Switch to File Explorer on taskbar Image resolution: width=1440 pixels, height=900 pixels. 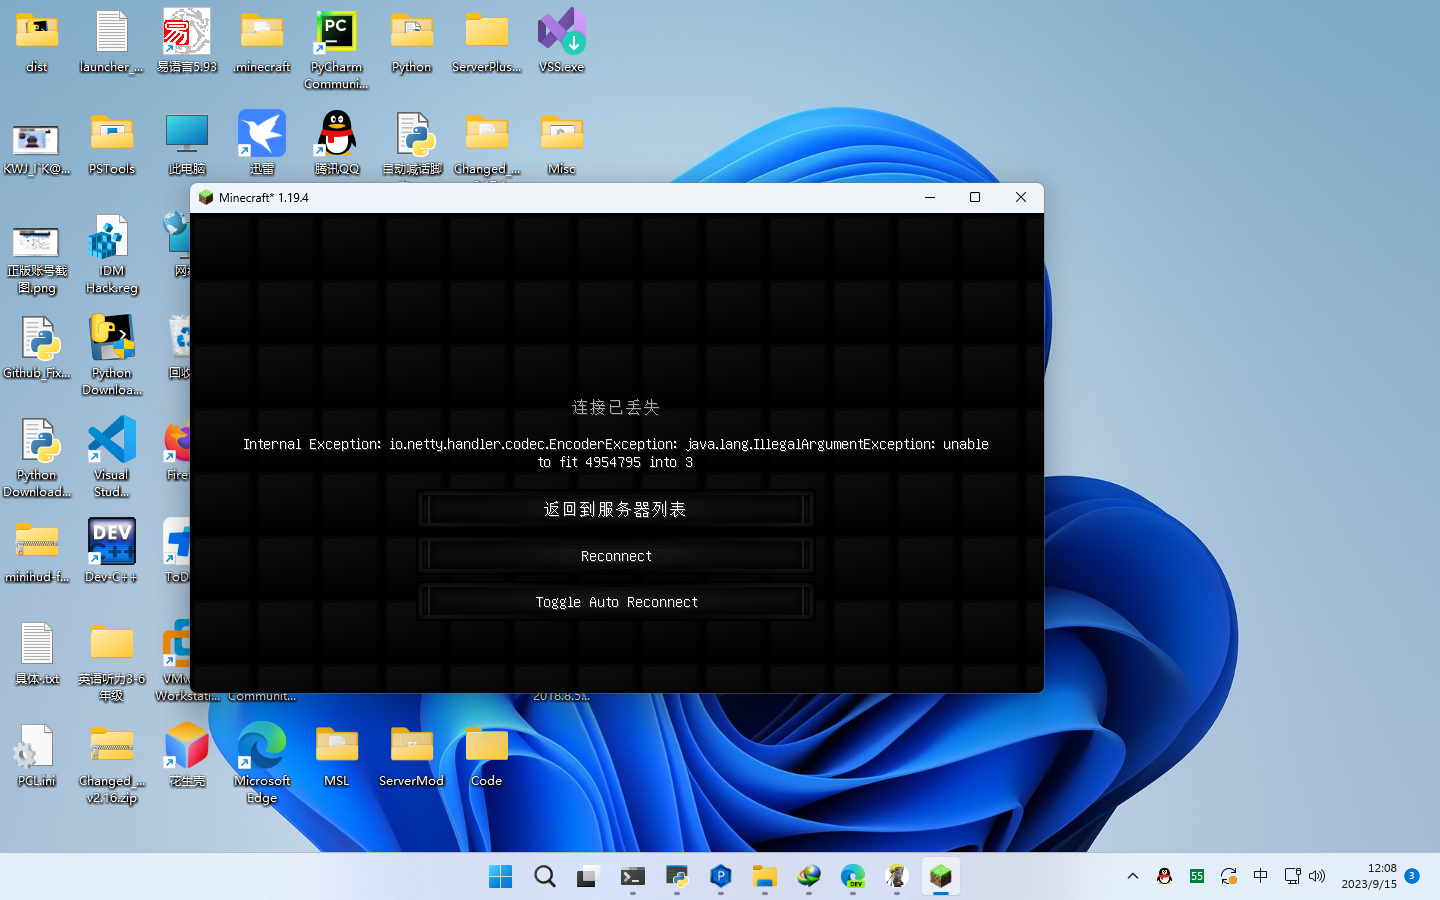point(765,877)
